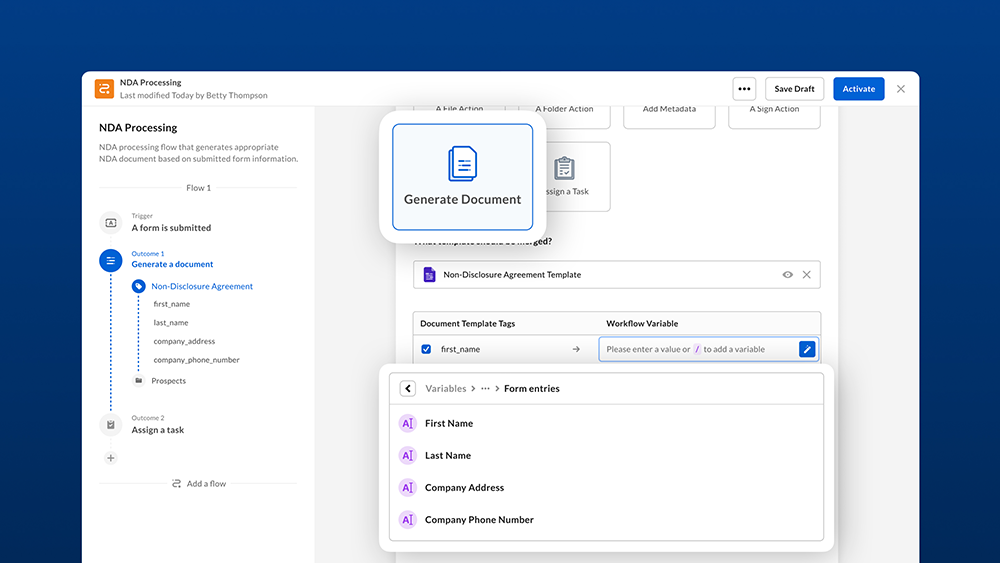Click the Outcome 1 generate document circle icon
The image size is (1000, 563).
click(110, 260)
